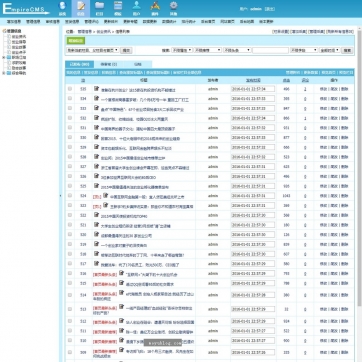Open the 不限属性 search filter dropdown
362x362 pixels.
(182, 50)
